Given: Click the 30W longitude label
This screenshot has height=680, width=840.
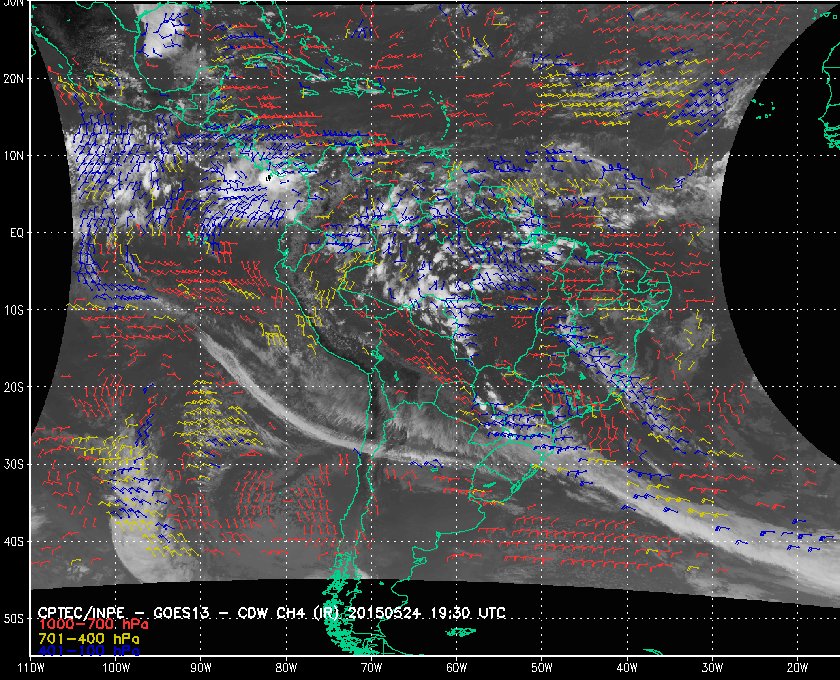Looking at the screenshot, I should [x=712, y=668].
